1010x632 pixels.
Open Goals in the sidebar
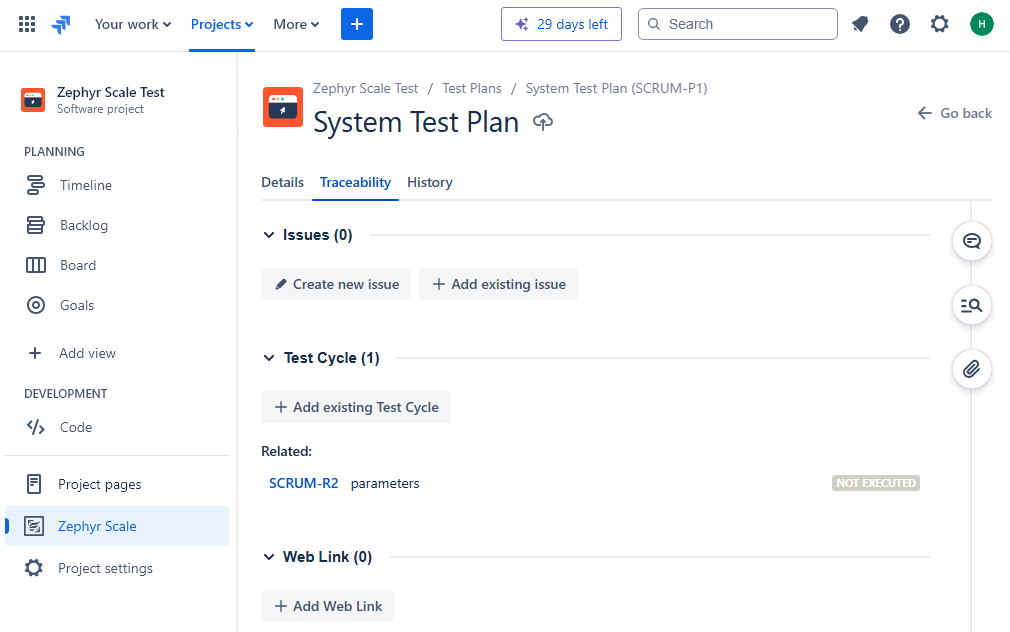(117, 305)
